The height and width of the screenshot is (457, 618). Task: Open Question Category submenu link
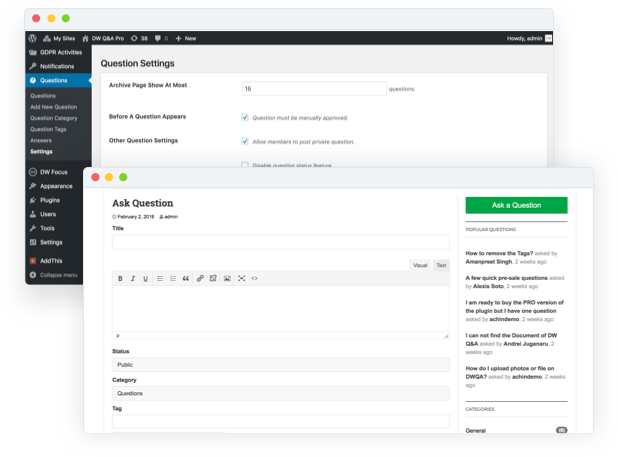[54, 118]
